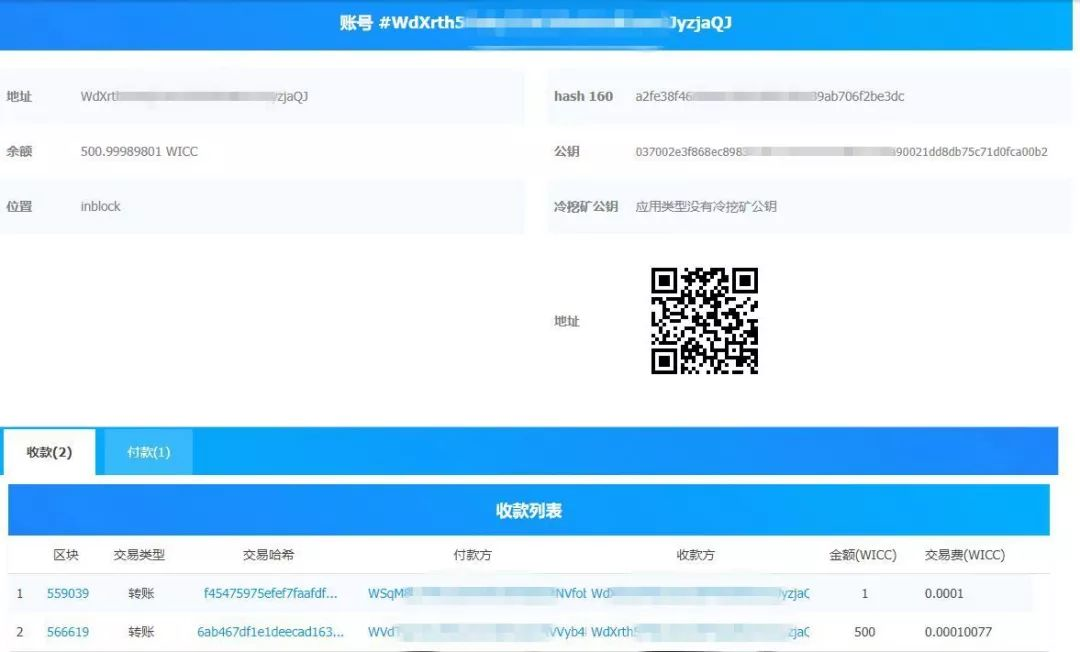The image size is (1080, 652).
Task: Open block 559039 link
Action: [68, 593]
